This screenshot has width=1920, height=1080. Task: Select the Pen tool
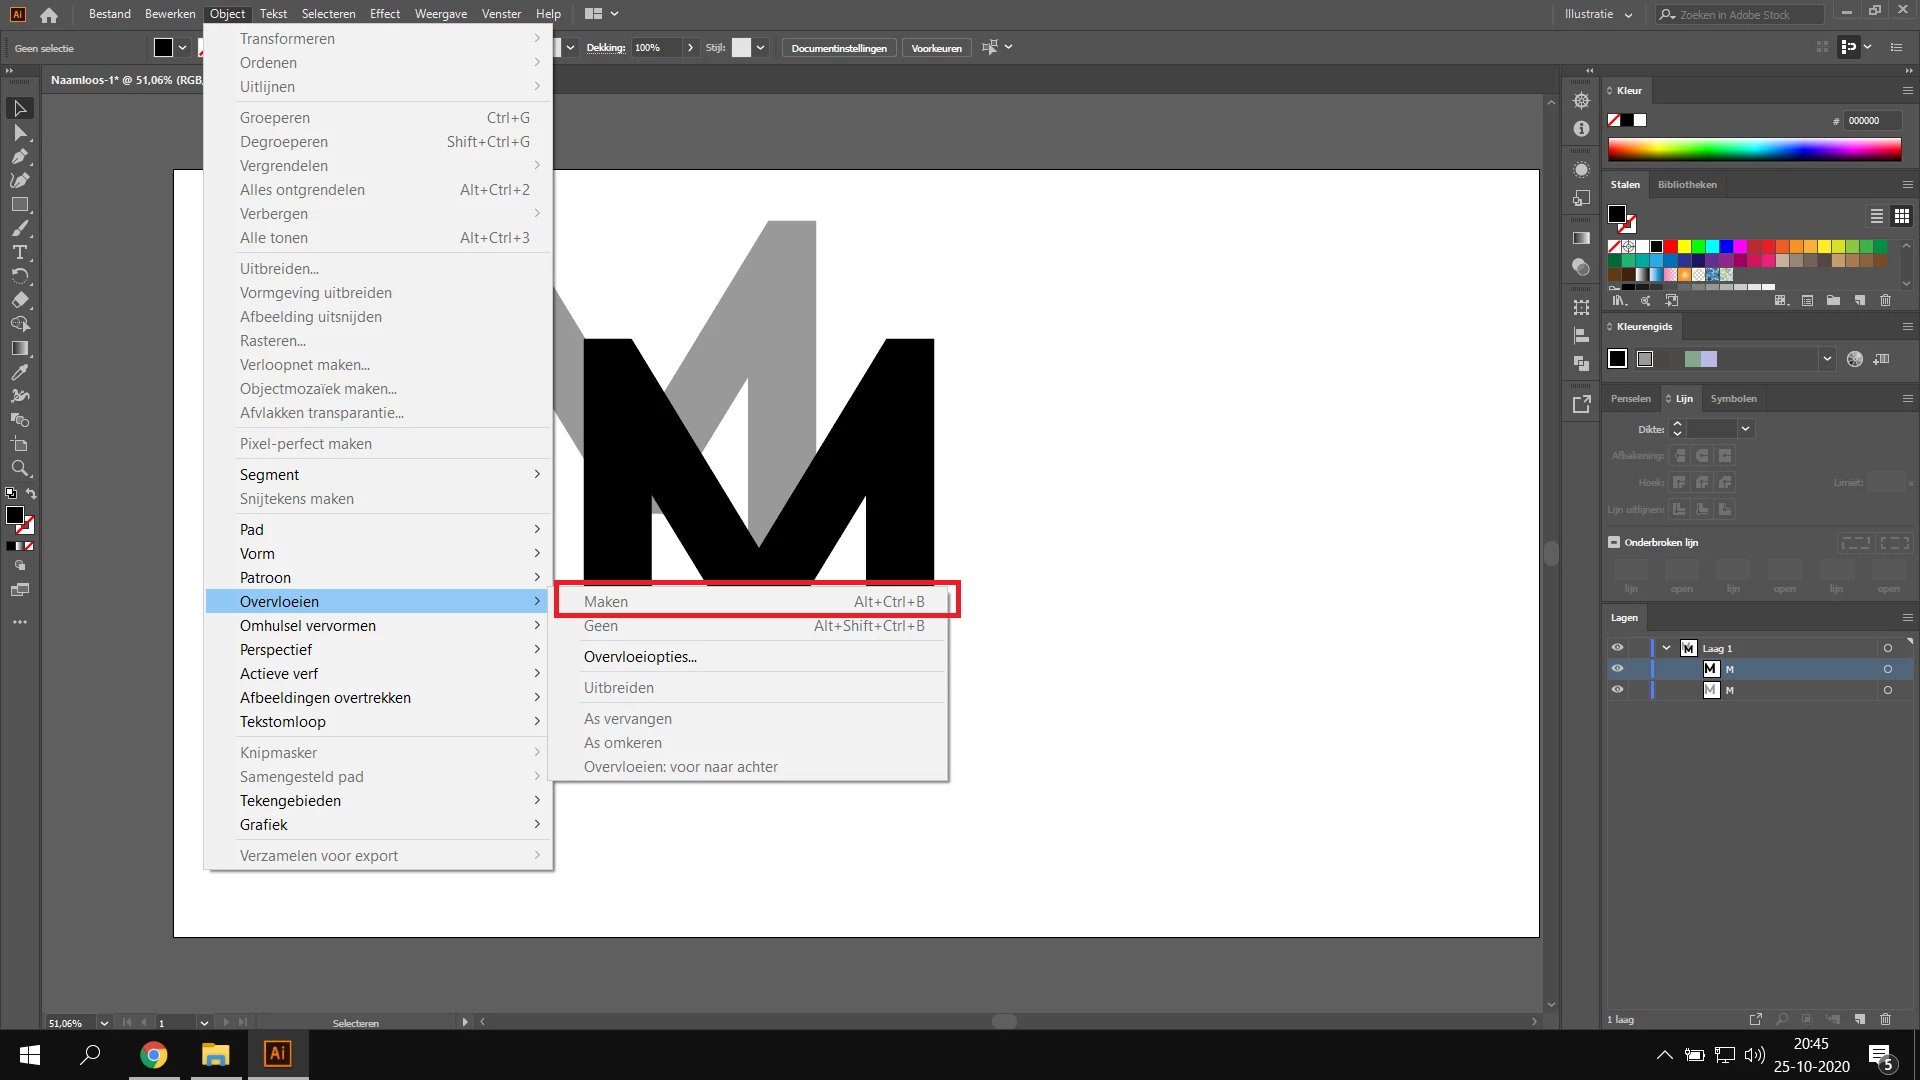[19, 156]
